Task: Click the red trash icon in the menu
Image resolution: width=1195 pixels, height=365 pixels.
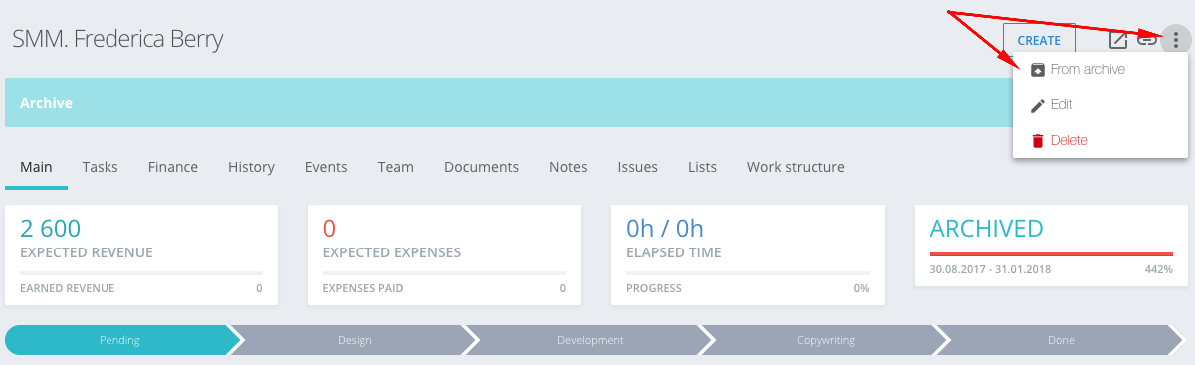Action: click(x=1037, y=140)
